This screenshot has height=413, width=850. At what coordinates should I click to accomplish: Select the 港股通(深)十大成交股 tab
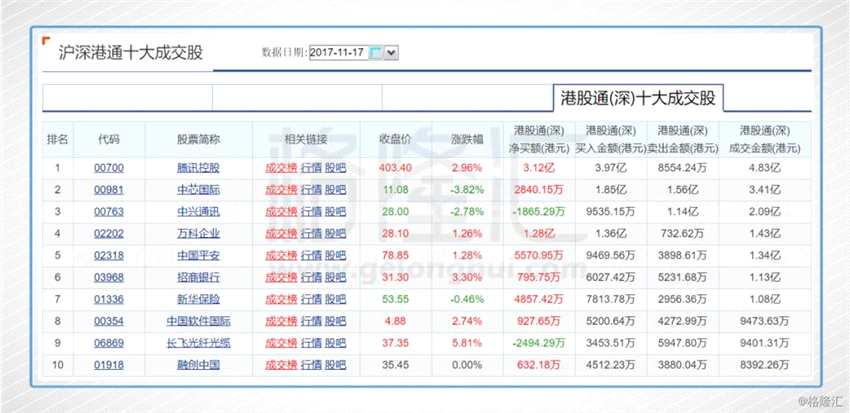tap(638, 98)
